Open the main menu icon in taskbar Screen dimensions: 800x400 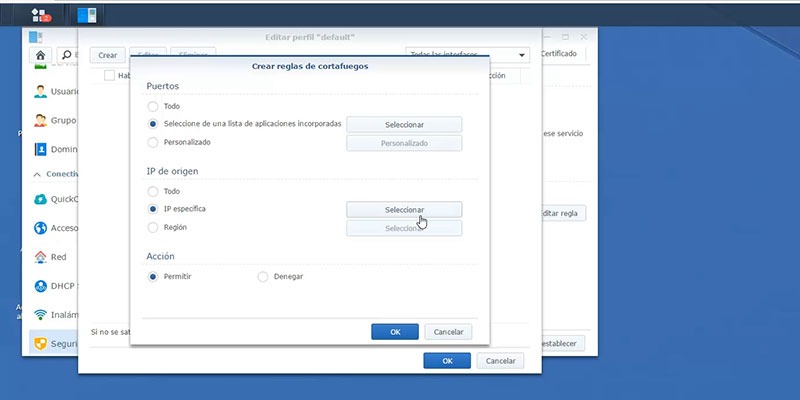40,15
